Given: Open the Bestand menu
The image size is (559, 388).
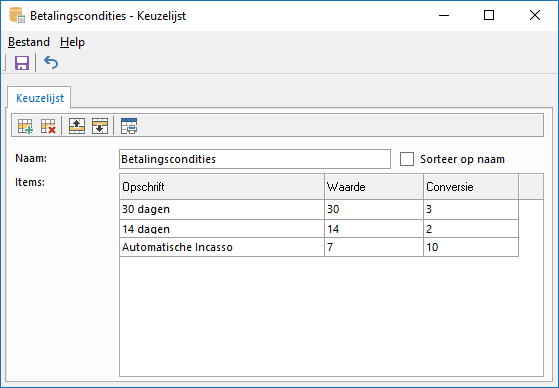Looking at the screenshot, I should [29, 42].
